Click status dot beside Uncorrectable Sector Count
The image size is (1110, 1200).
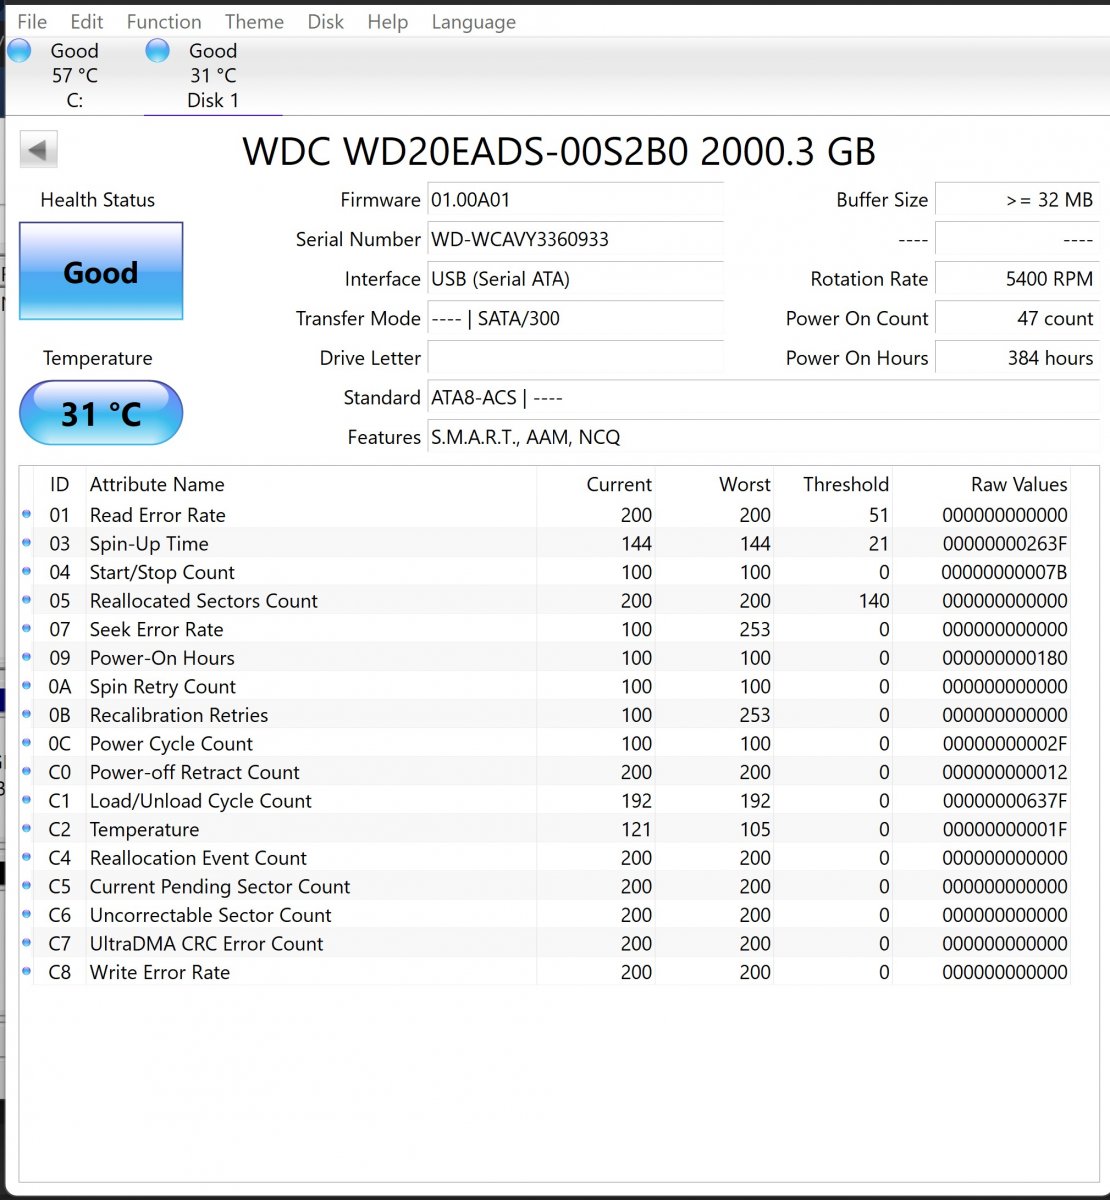27,915
